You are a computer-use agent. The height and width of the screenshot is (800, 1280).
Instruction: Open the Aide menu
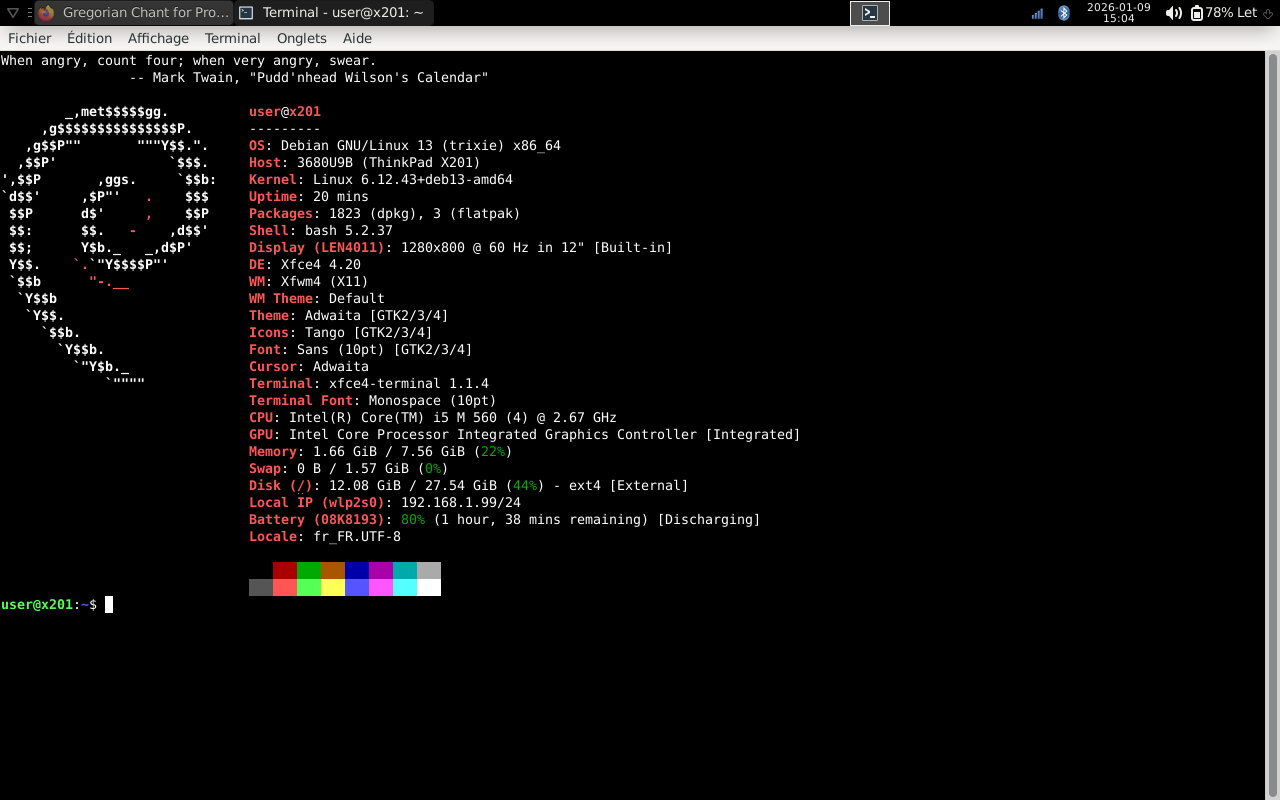tap(357, 38)
